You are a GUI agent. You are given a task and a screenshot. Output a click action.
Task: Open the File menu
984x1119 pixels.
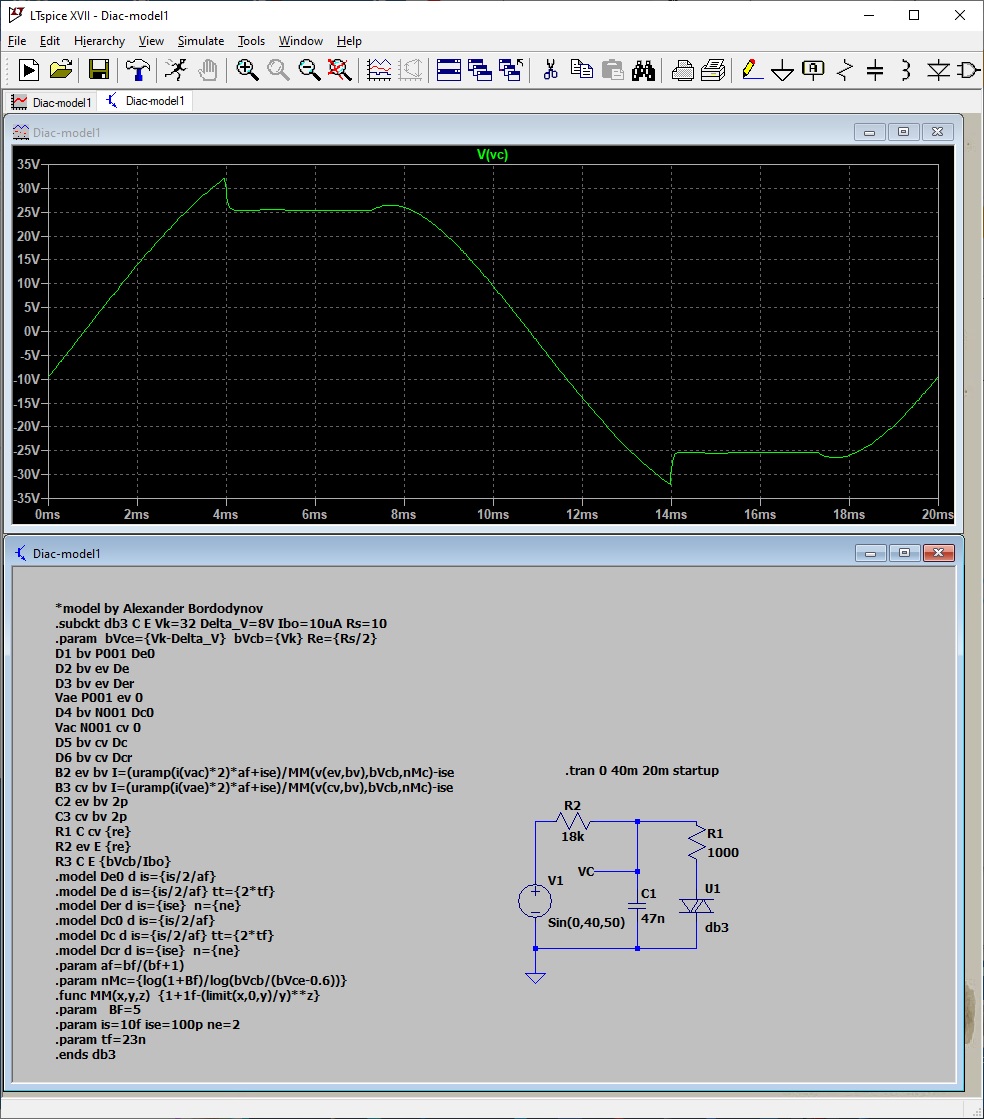tap(17, 41)
